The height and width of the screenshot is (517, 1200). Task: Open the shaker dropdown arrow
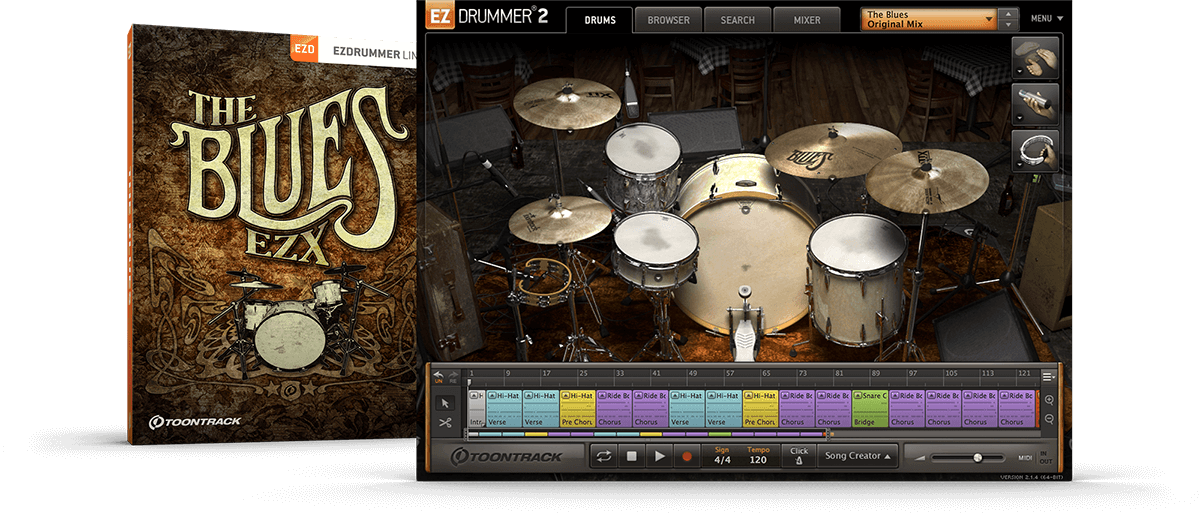[1019, 118]
